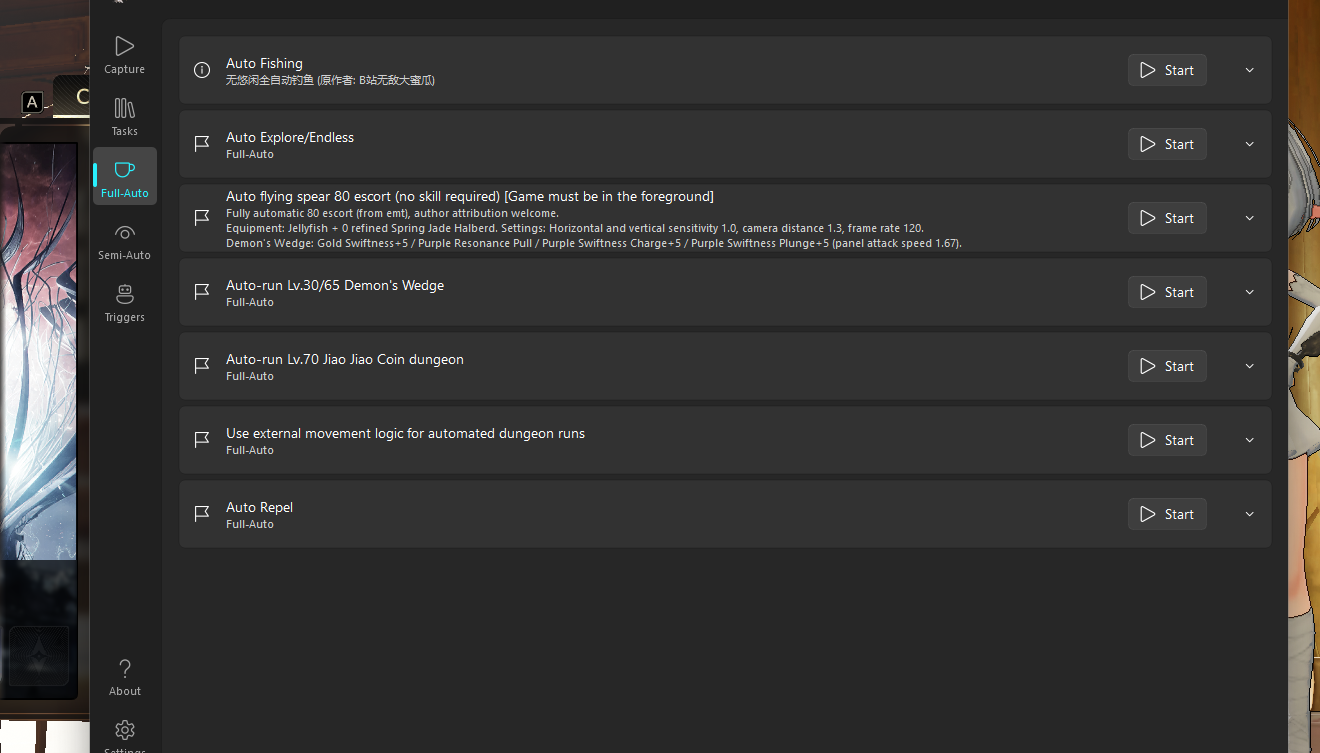Expand the Jiao Jiao Coin dungeon chevron
Screen dimensions: 1320x753
1249,366
